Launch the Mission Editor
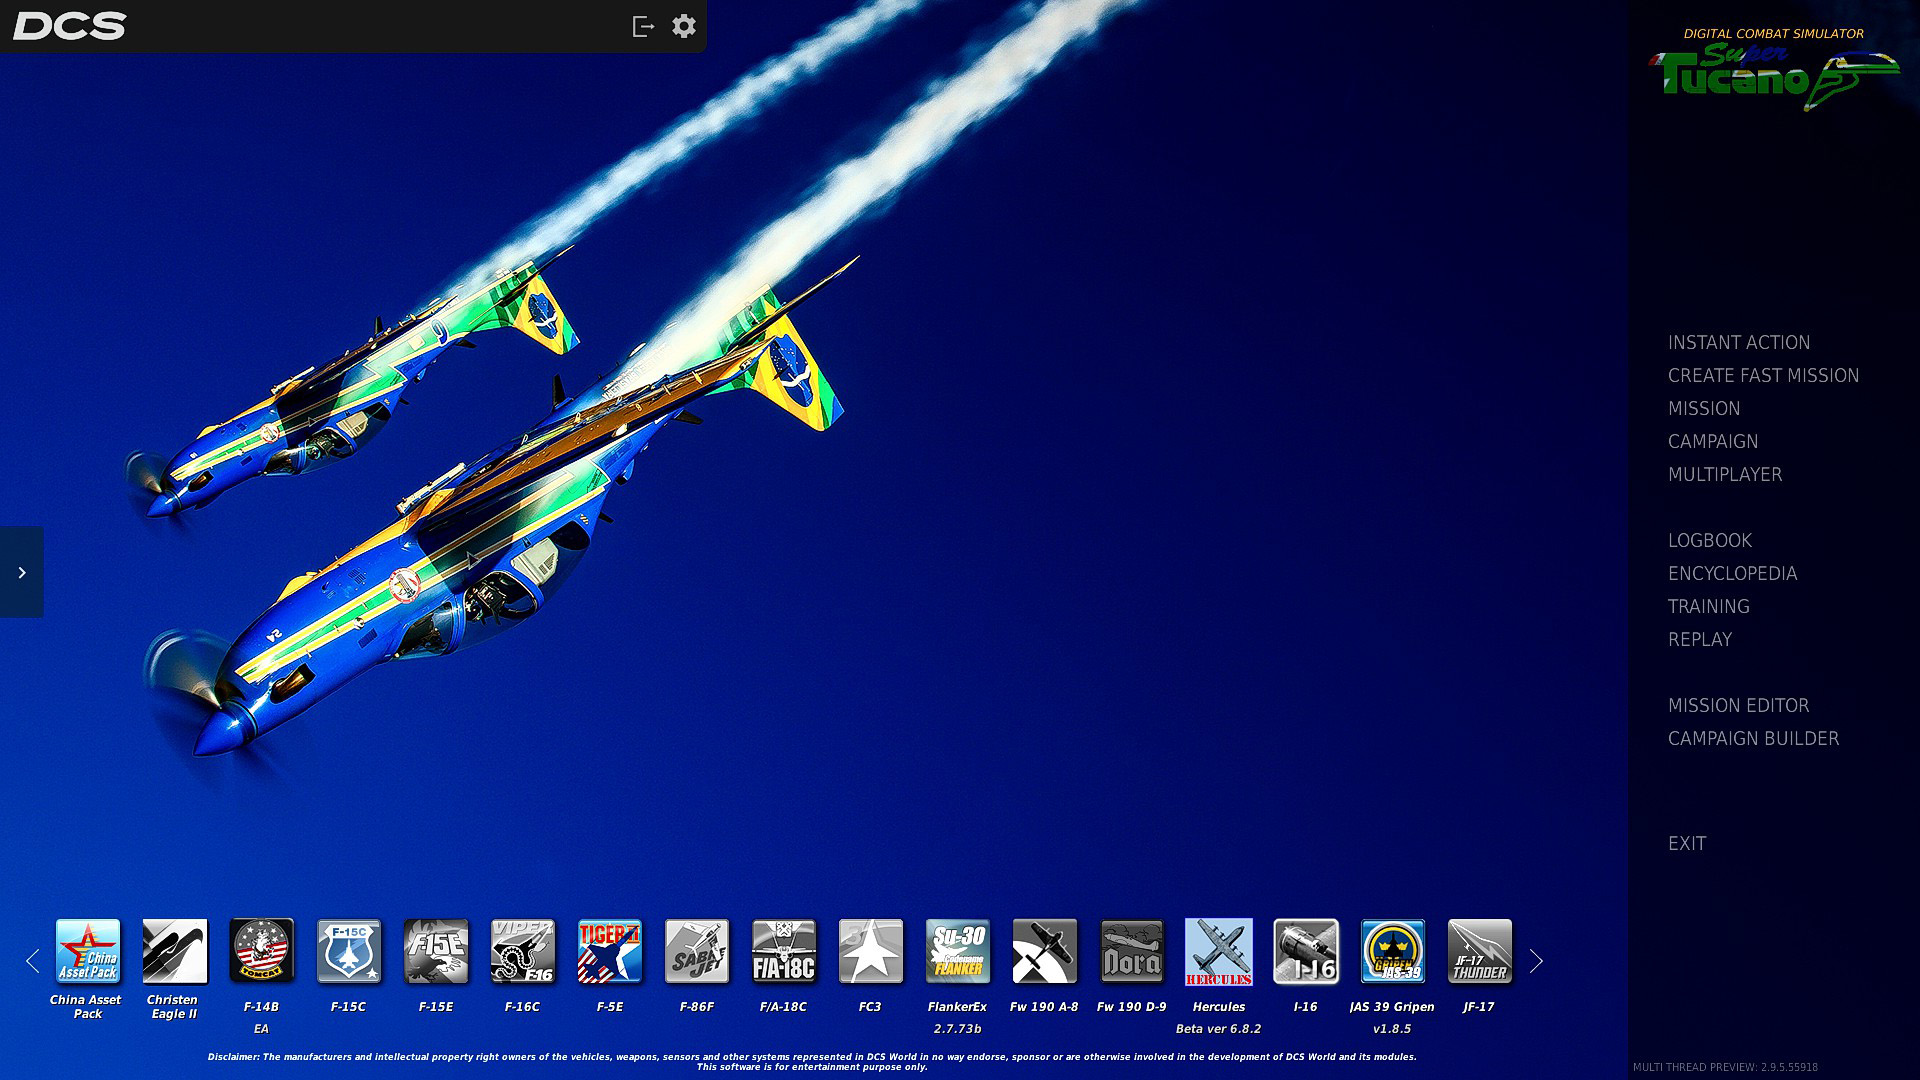 point(1738,706)
